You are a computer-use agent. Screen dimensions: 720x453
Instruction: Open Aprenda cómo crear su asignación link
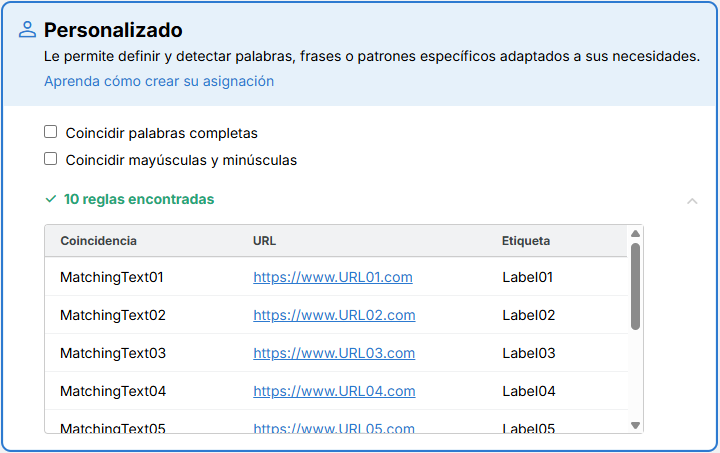(159, 81)
